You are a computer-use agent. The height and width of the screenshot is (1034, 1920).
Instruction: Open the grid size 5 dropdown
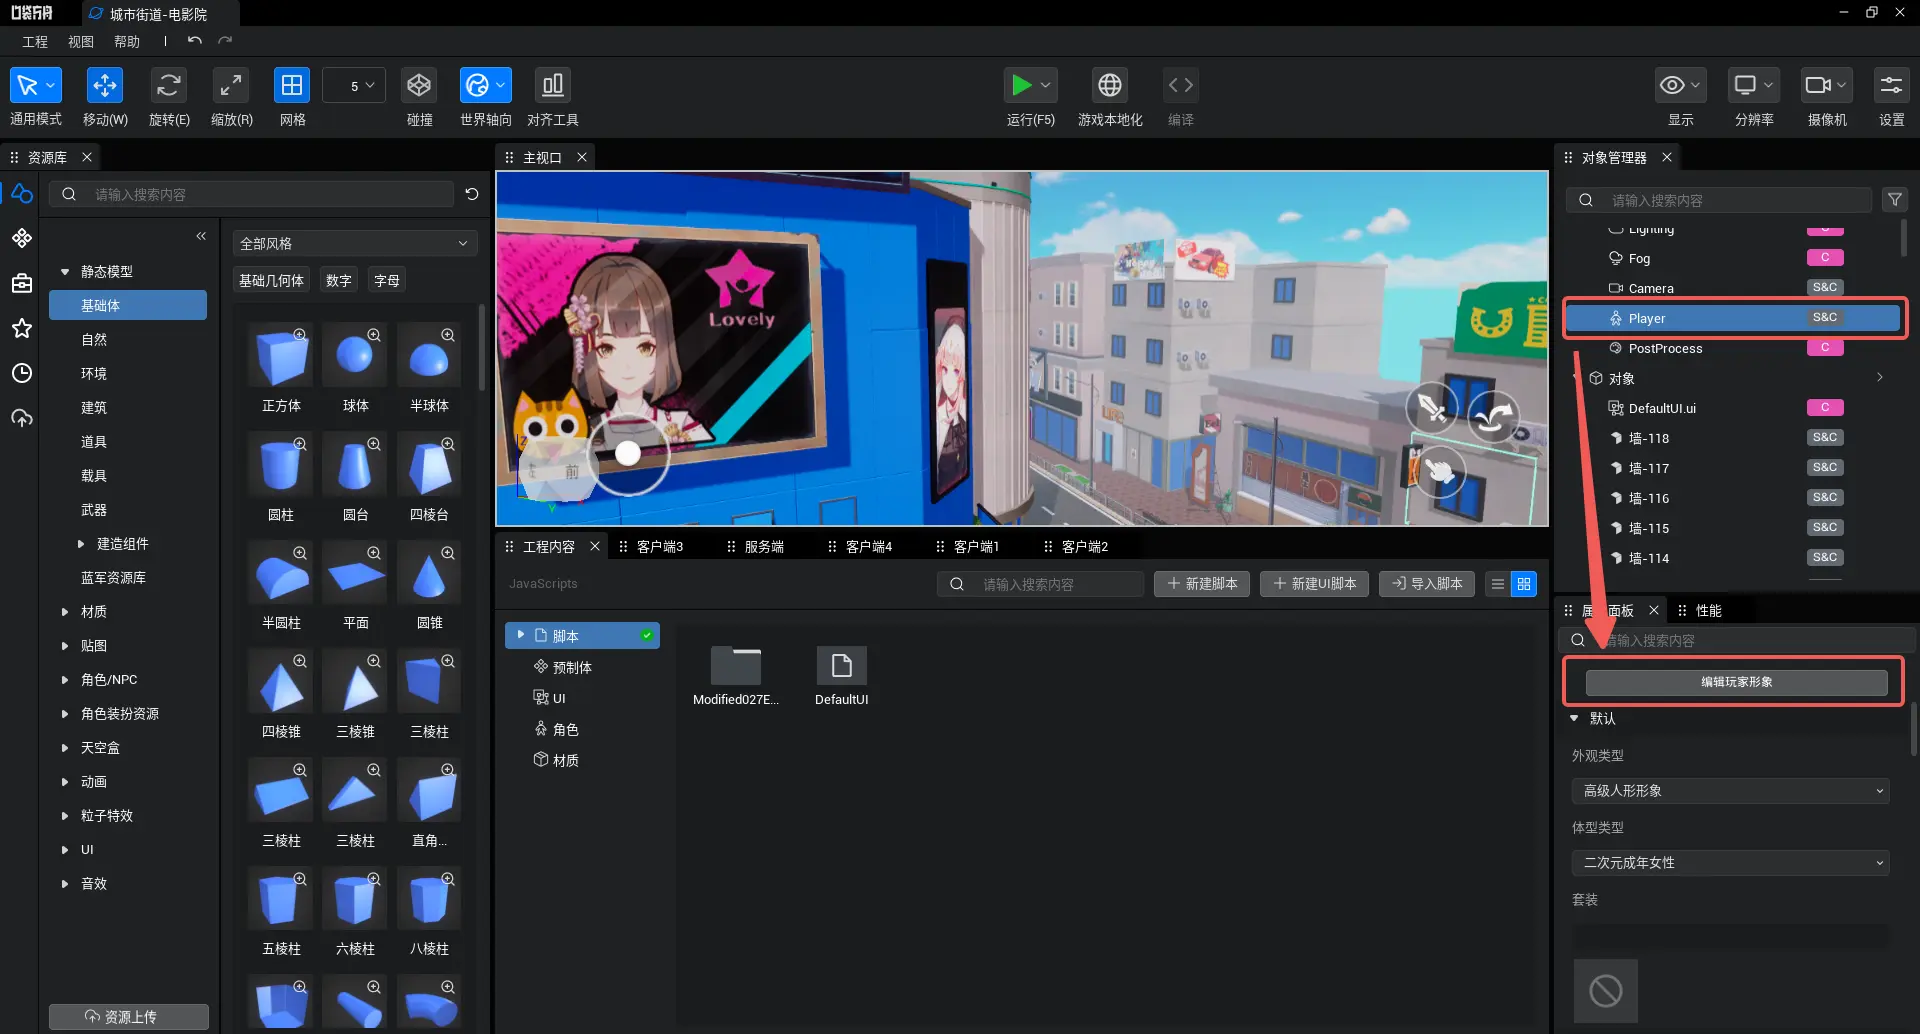[355, 86]
